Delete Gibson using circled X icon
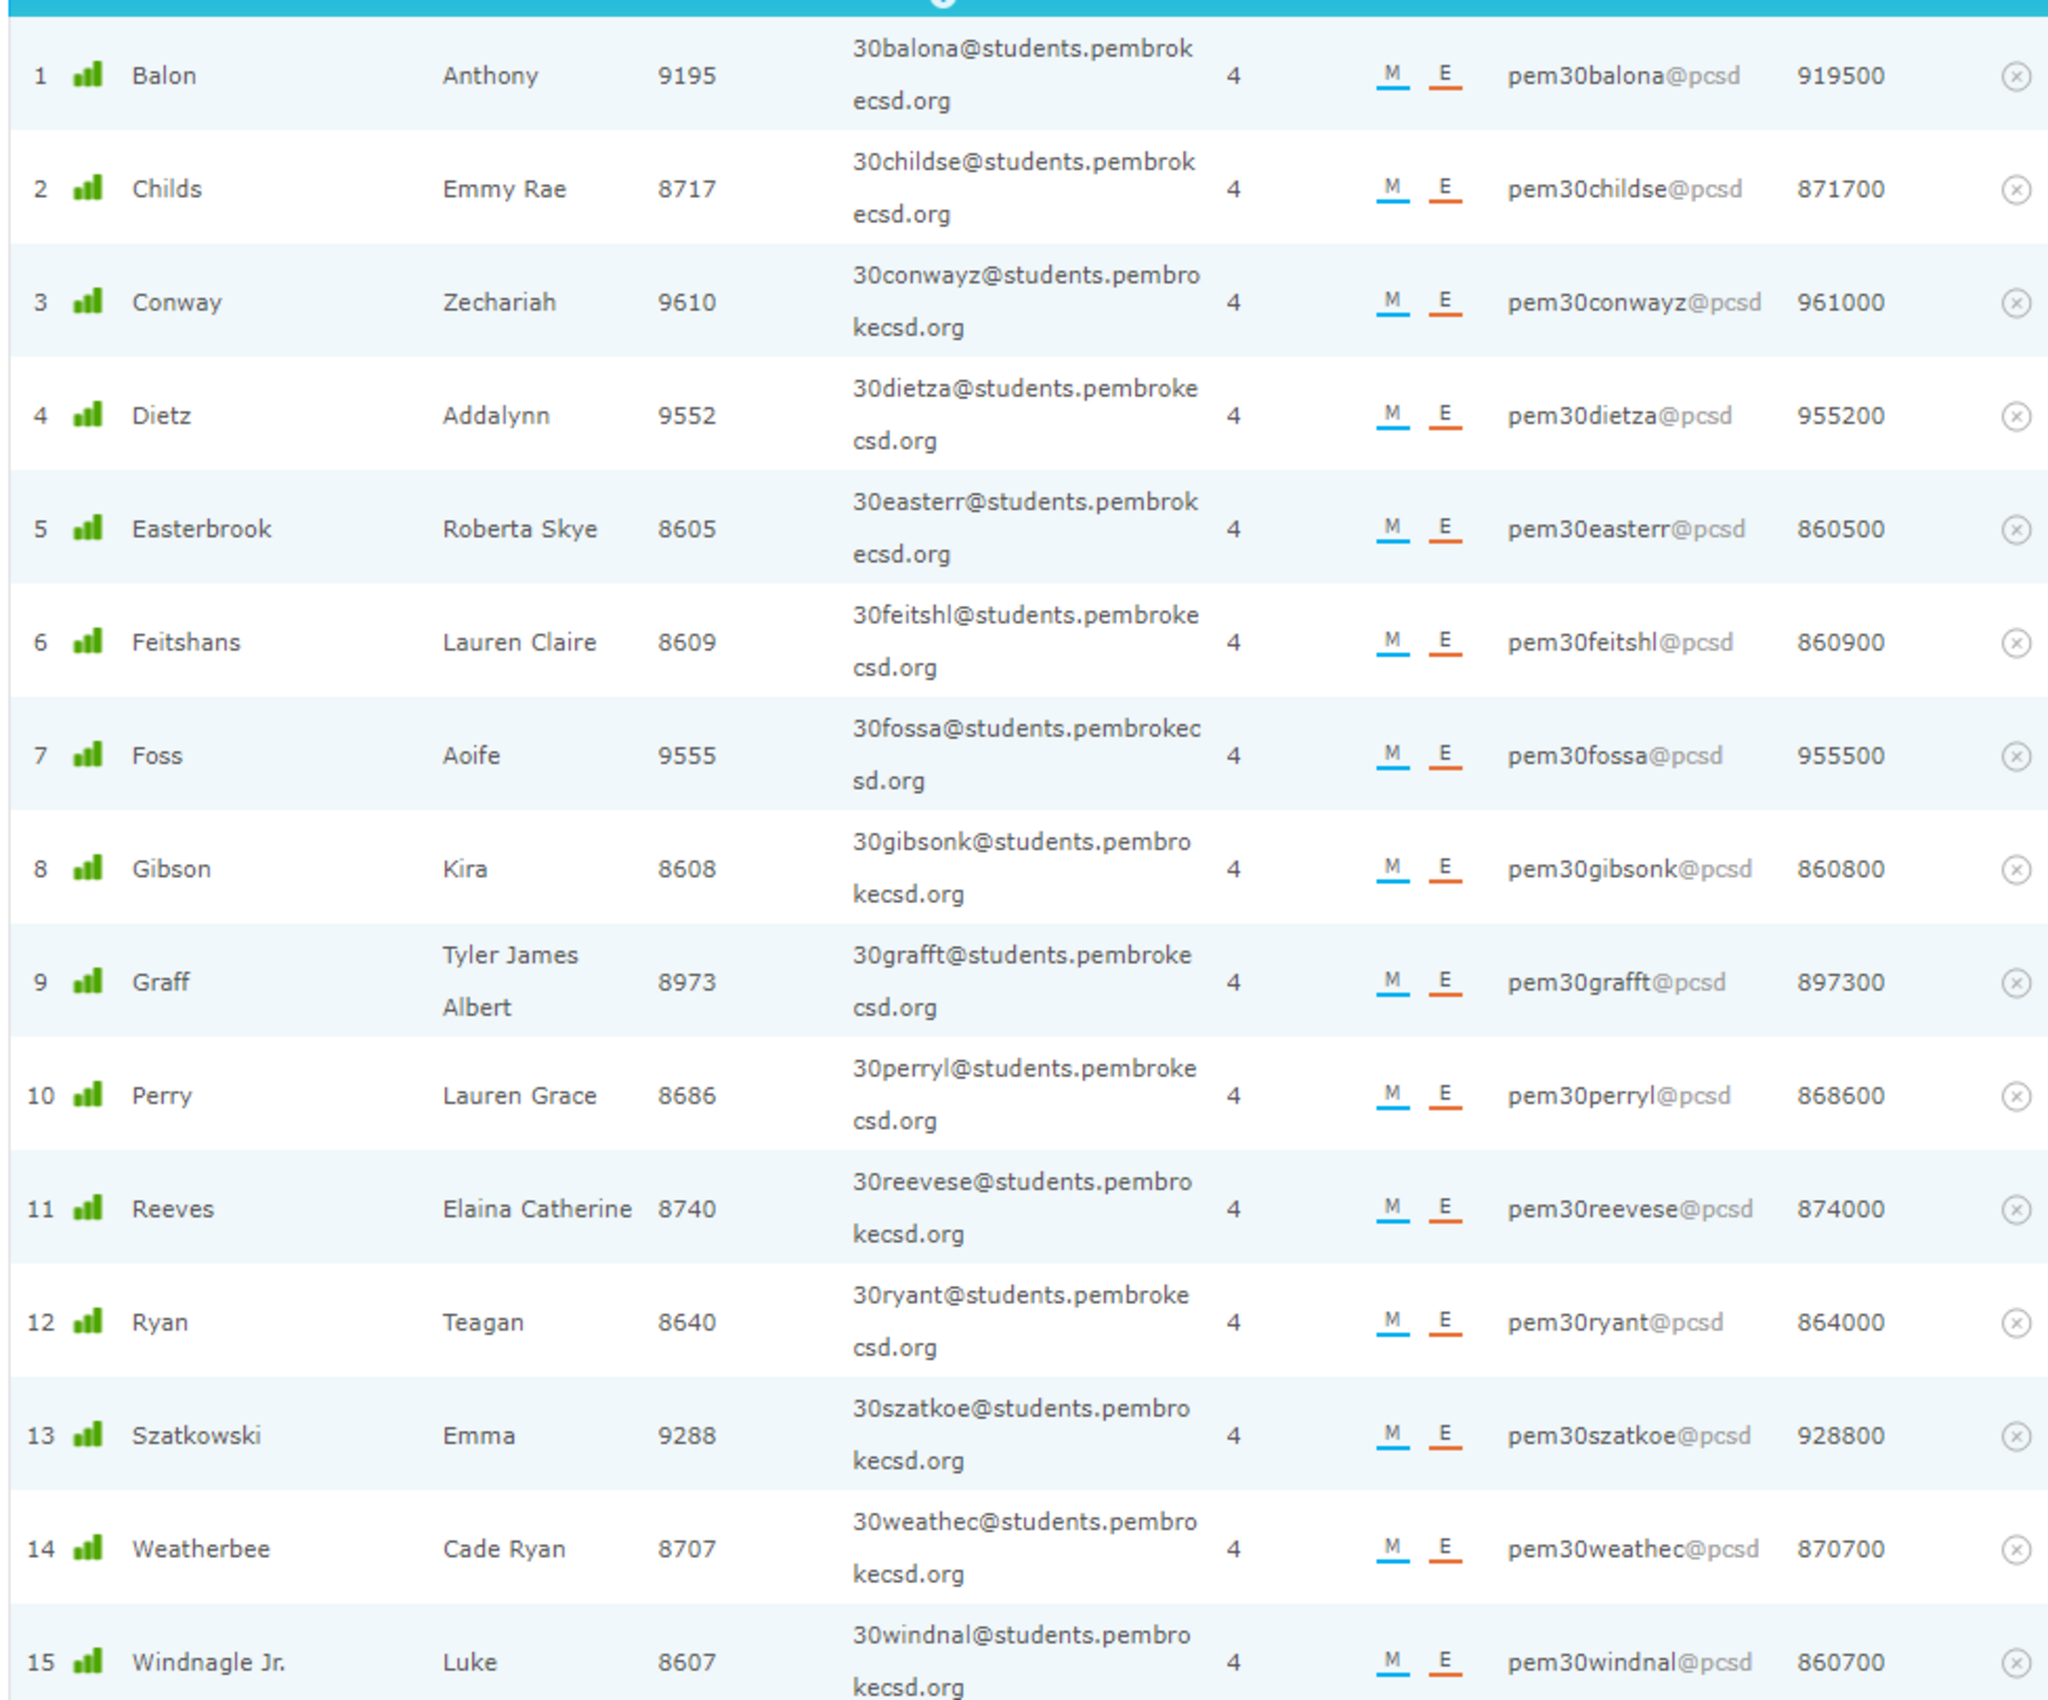This screenshot has height=1700, width=2048. coord(2015,869)
